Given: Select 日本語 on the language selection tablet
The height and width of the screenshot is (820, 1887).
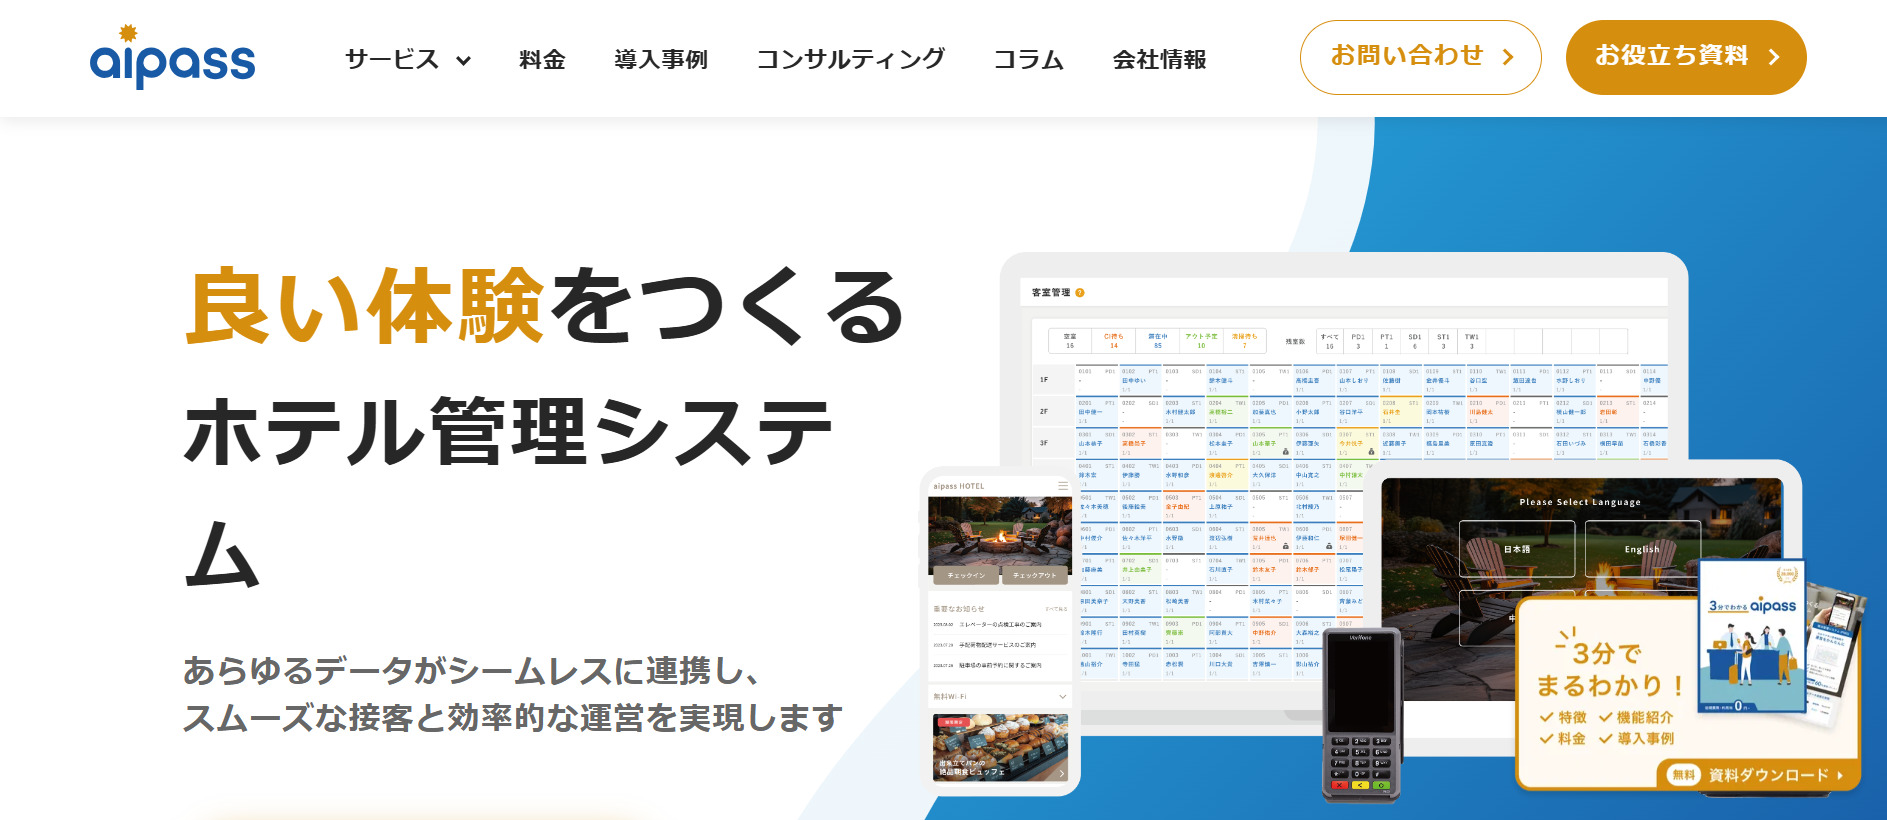Looking at the screenshot, I should coord(1517,549).
